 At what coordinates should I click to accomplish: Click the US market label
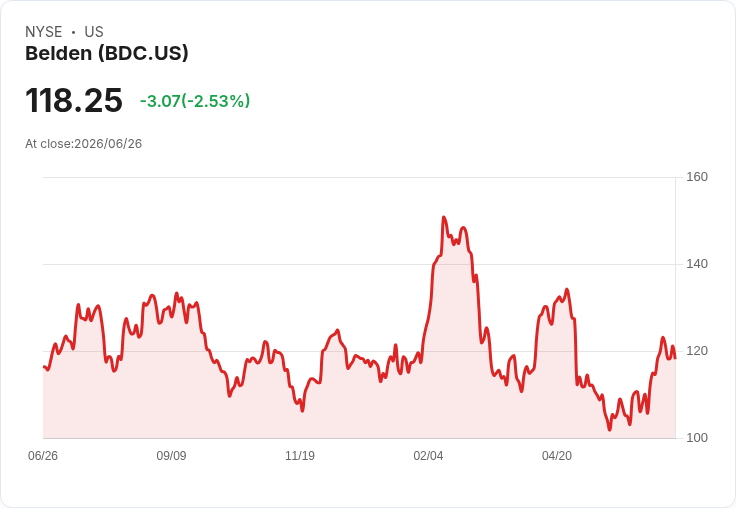(x=94, y=32)
